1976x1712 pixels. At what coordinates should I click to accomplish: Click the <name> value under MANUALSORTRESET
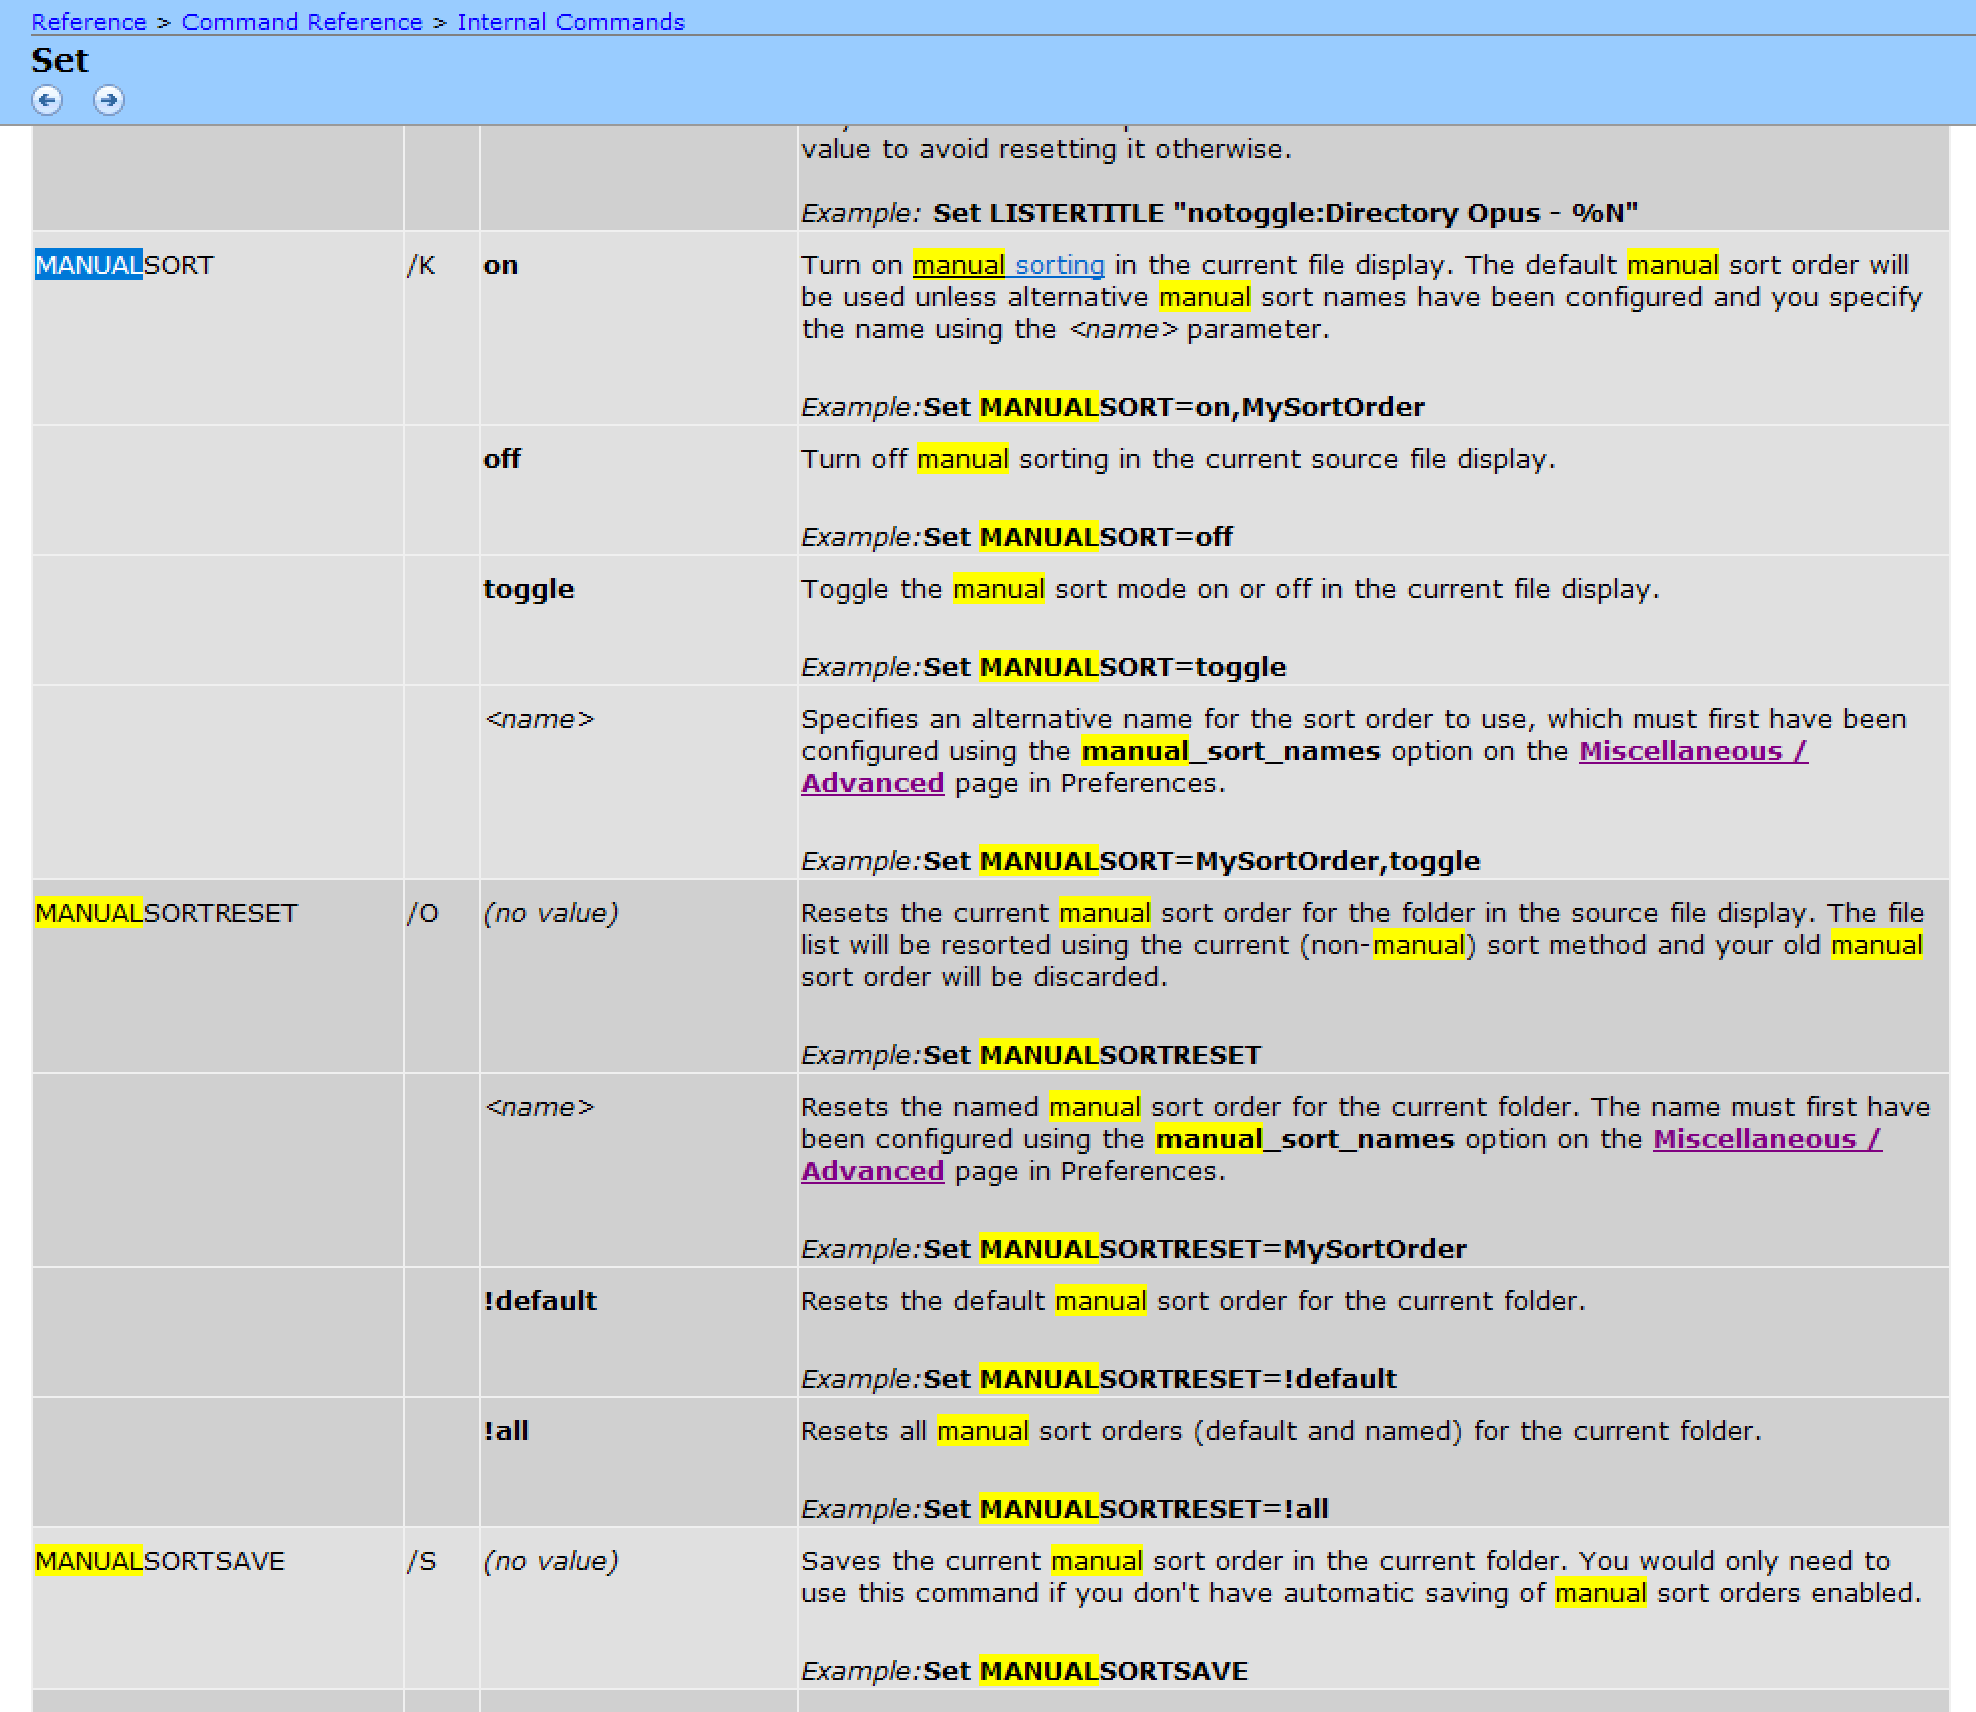click(x=539, y=1107)
